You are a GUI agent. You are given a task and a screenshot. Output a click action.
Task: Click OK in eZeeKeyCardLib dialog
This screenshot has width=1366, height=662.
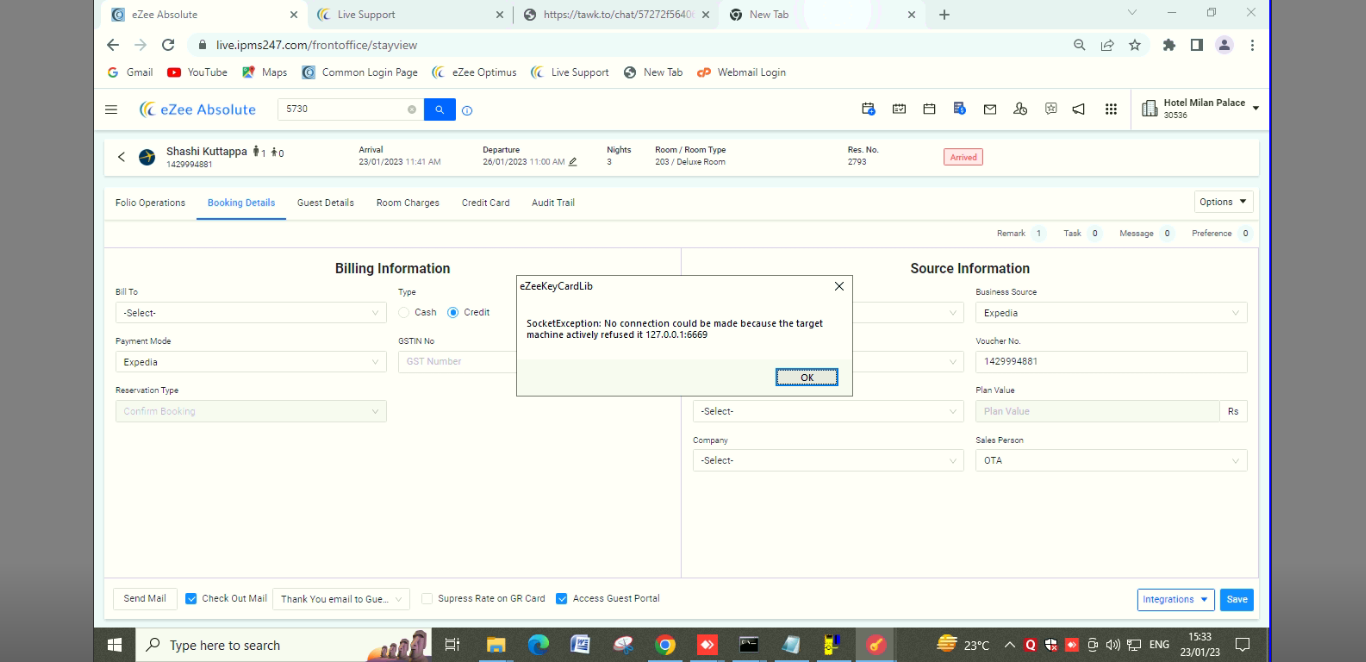pyautogui.click(x=807, y=377)
